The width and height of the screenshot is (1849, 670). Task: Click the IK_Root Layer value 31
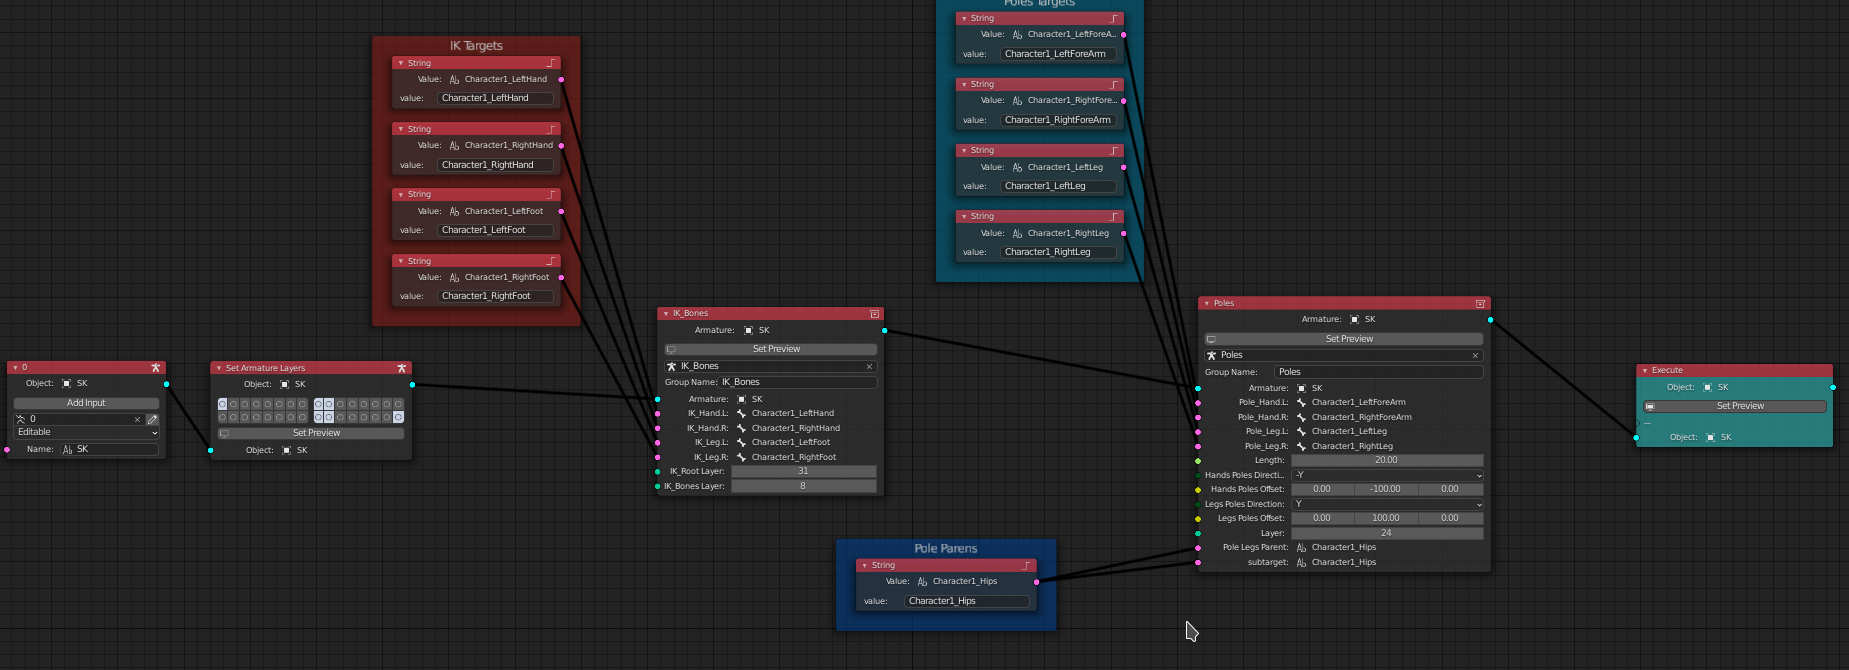pos(804,471)
